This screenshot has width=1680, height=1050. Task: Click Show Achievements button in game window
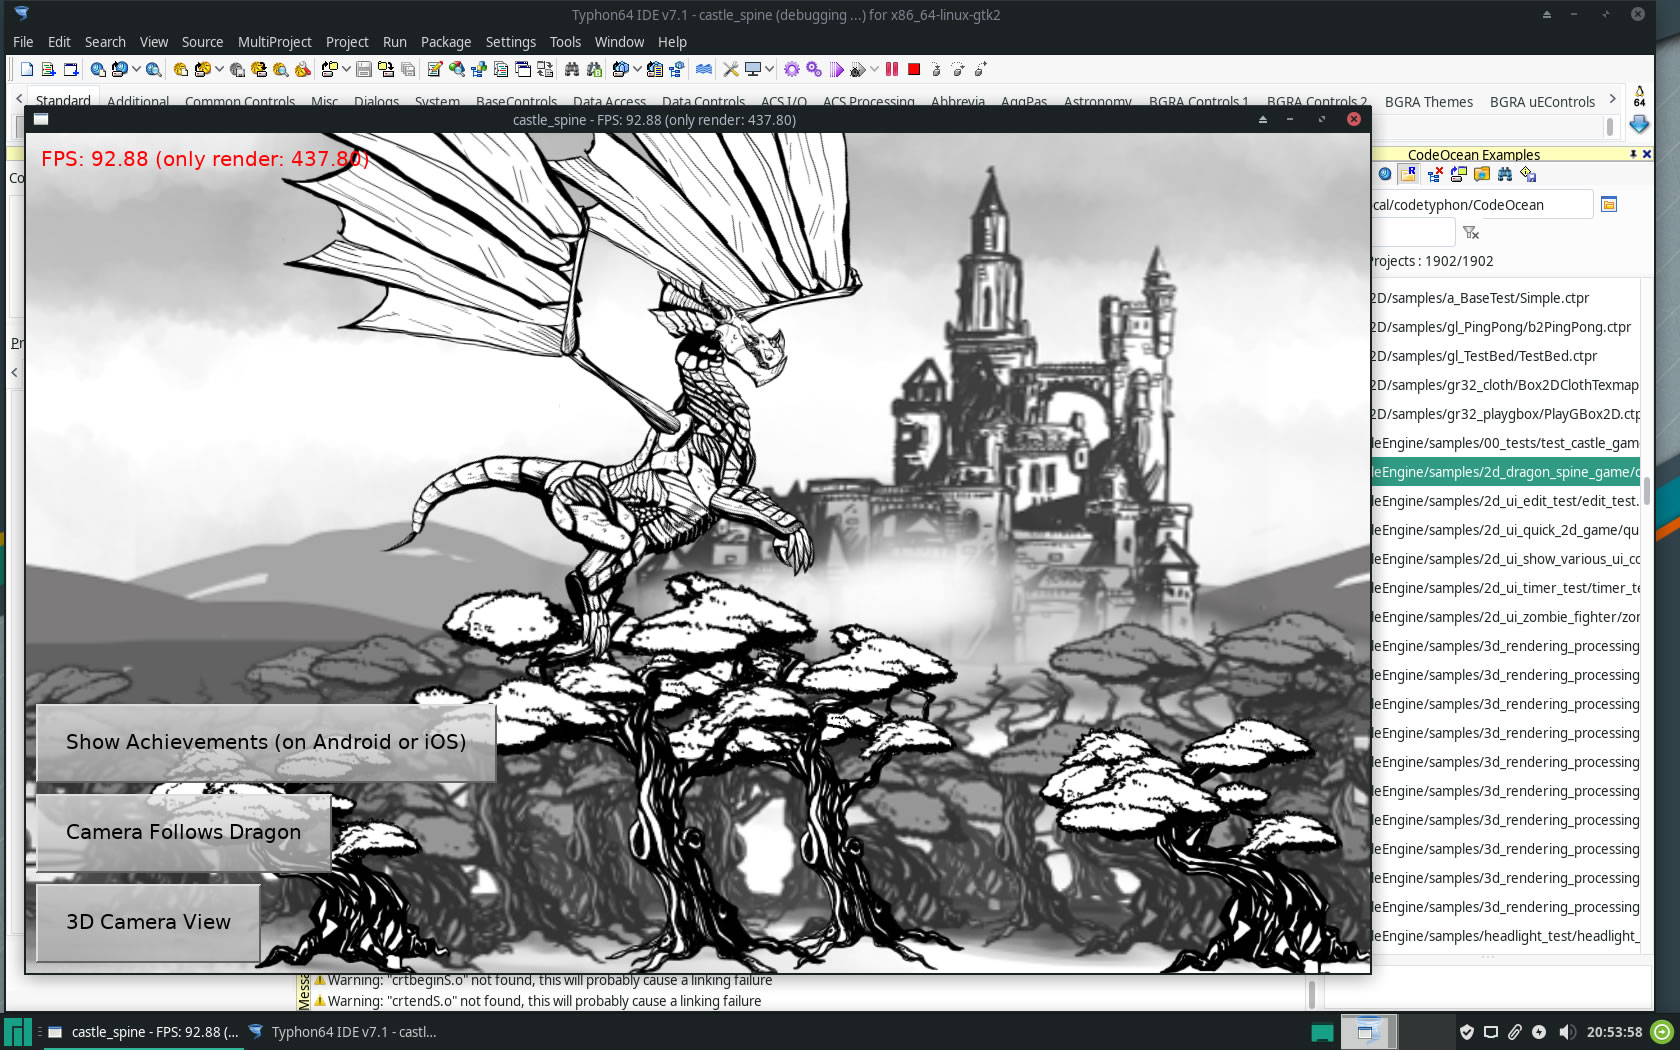coord(266,742)
